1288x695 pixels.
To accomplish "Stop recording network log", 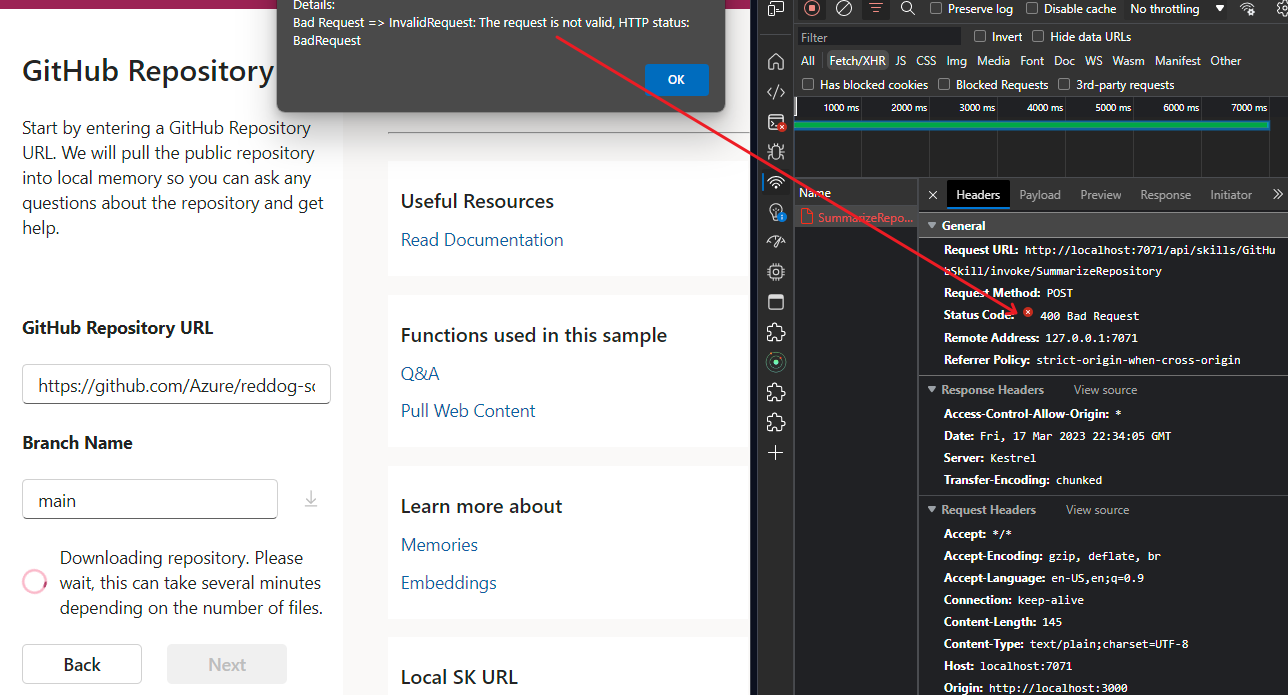I will pos(812,8).
